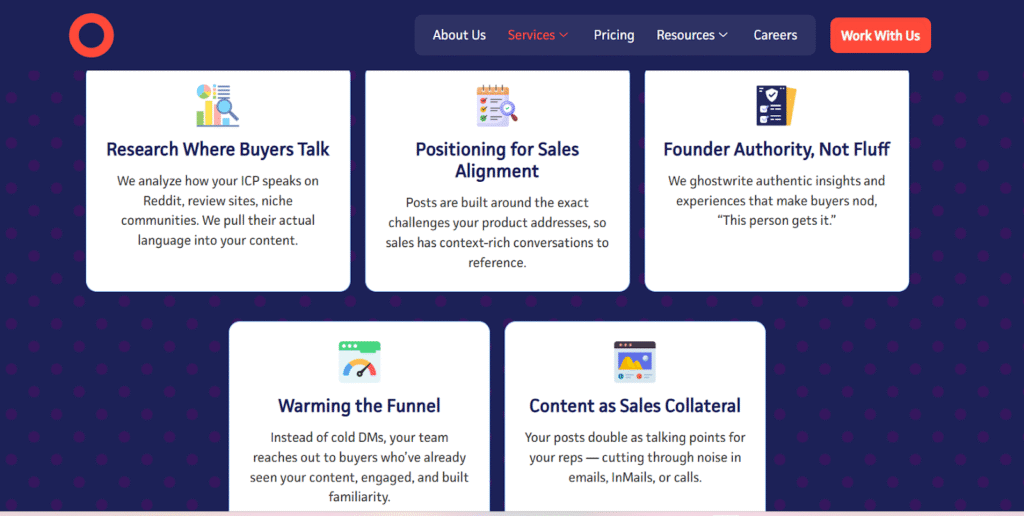This screenshot has height=516, width=1024.
Task: Click the speedometer gauge funnel icon
Action: click(x=359, y=362)
